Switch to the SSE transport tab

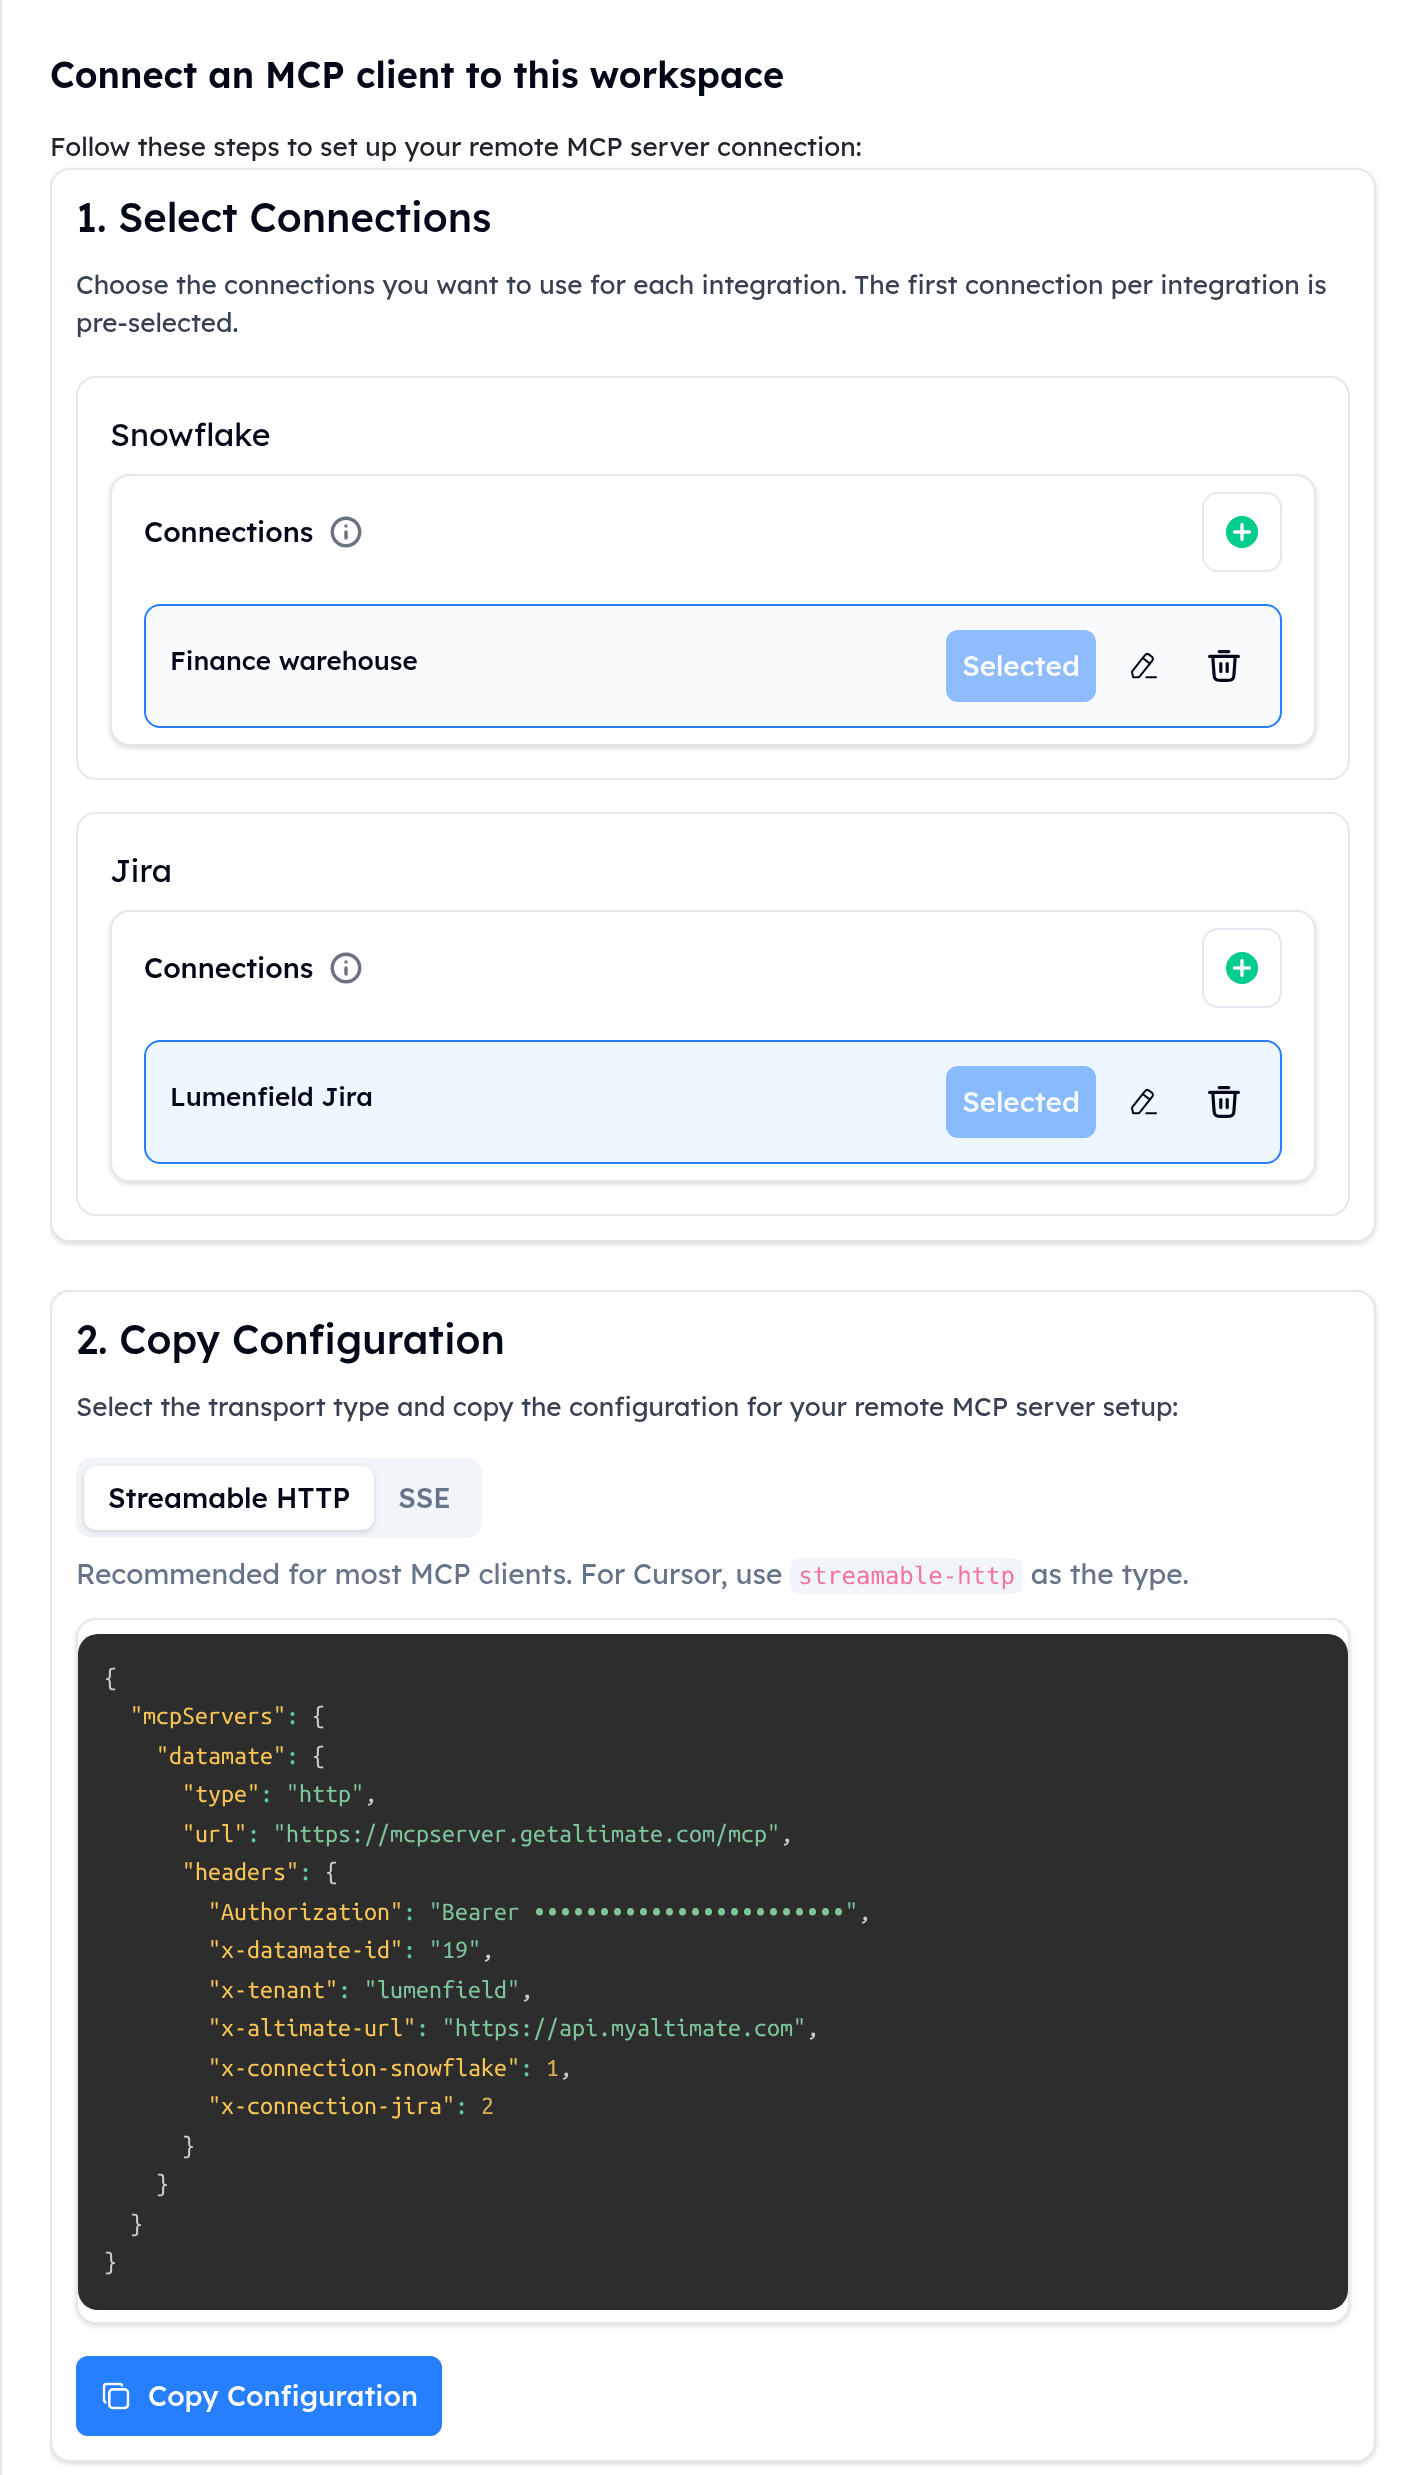click(424, 1498)
